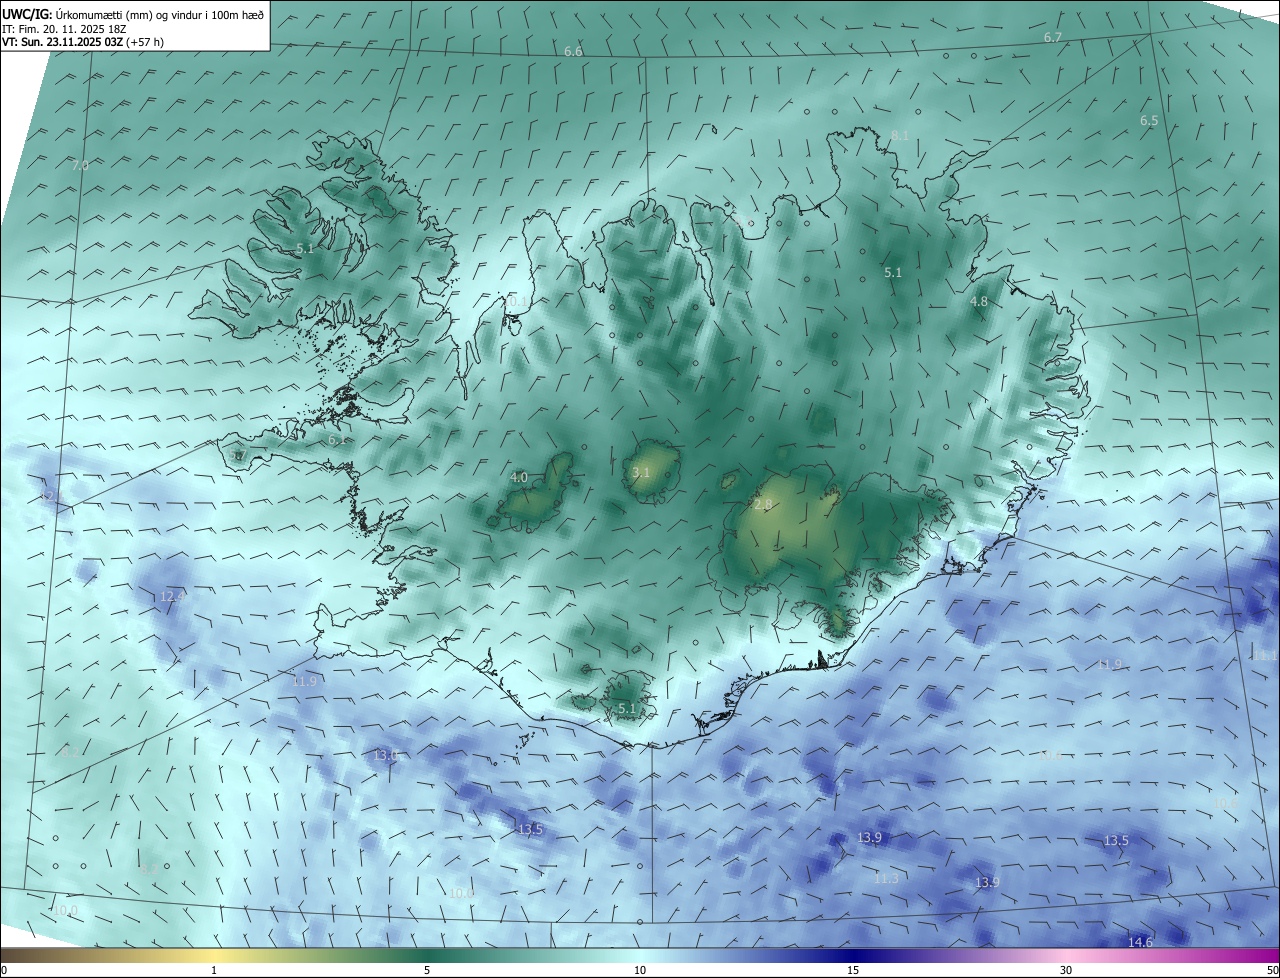Click the 13.0 value label

386,756
